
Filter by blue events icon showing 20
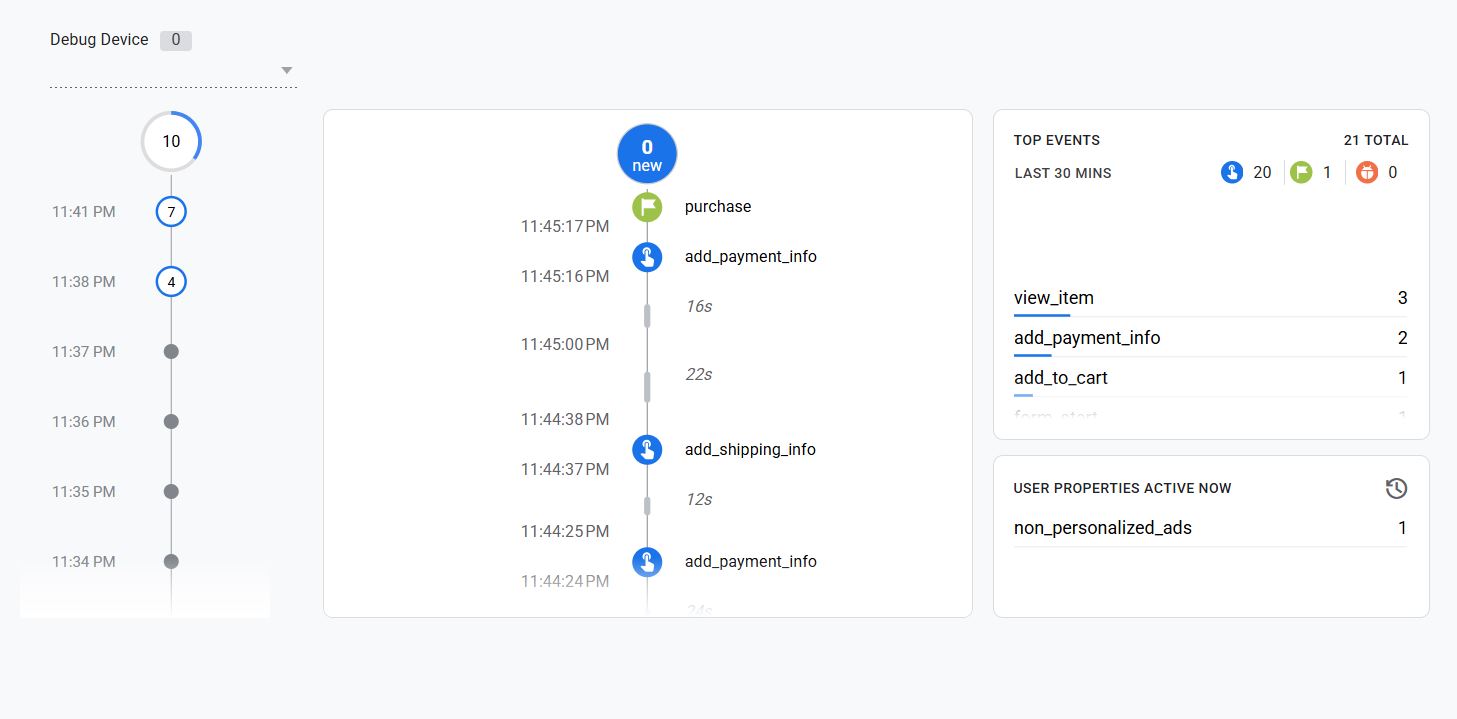coord(1232,173)
